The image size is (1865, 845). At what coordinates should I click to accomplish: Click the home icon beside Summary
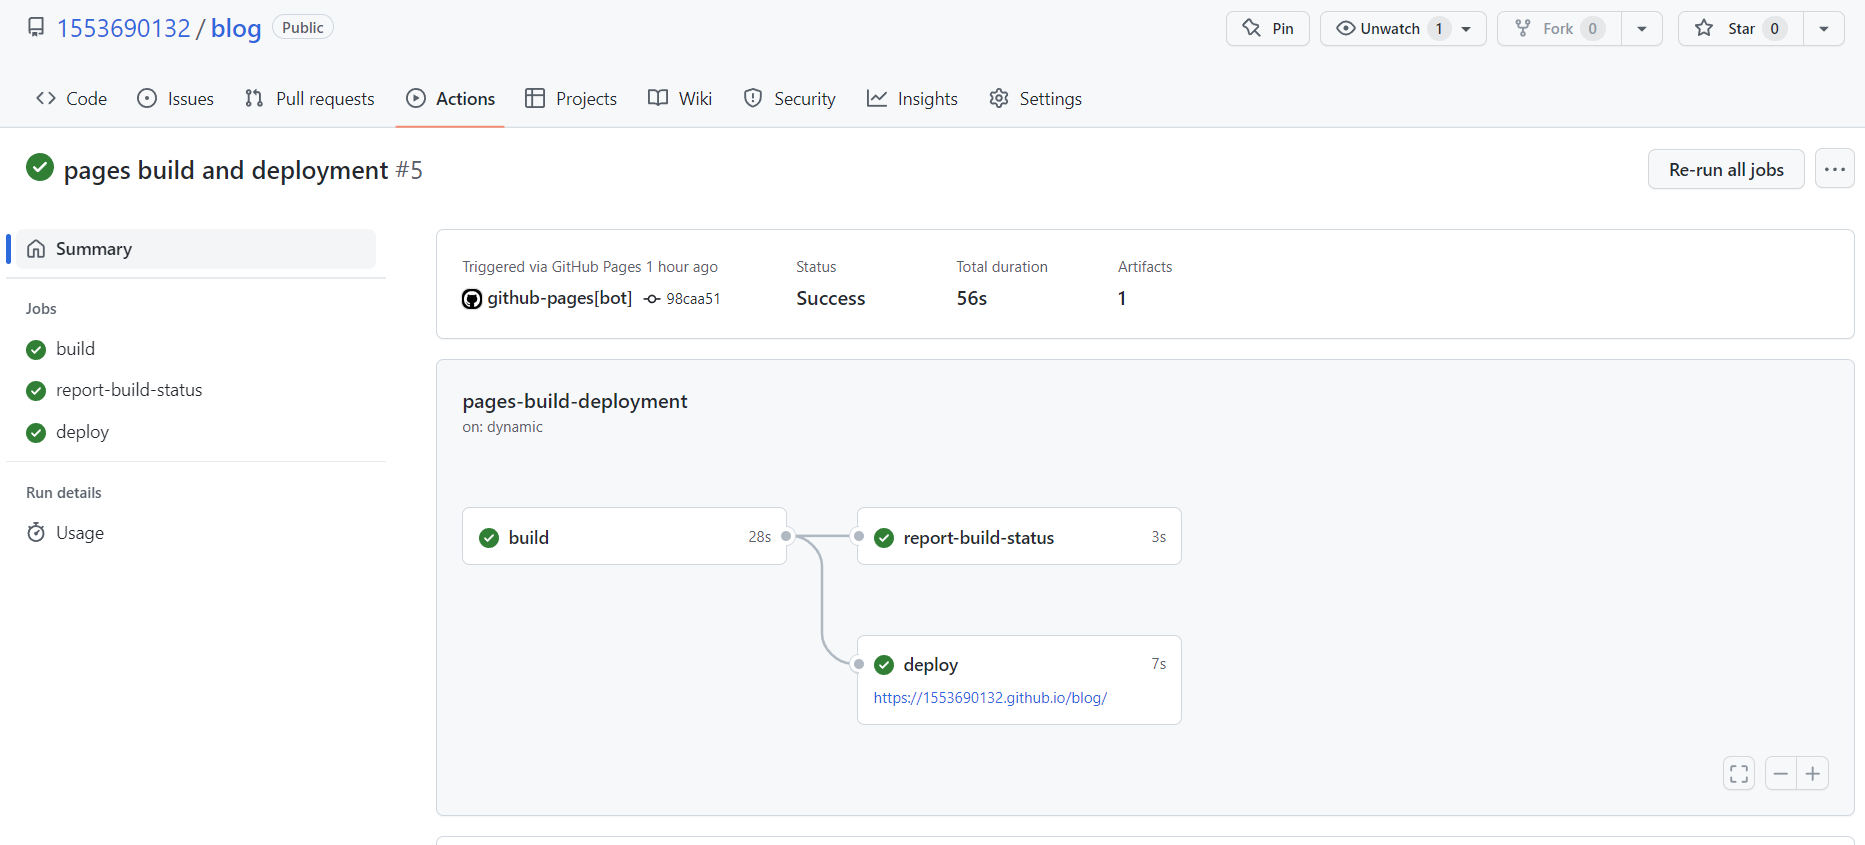[36, 249]
